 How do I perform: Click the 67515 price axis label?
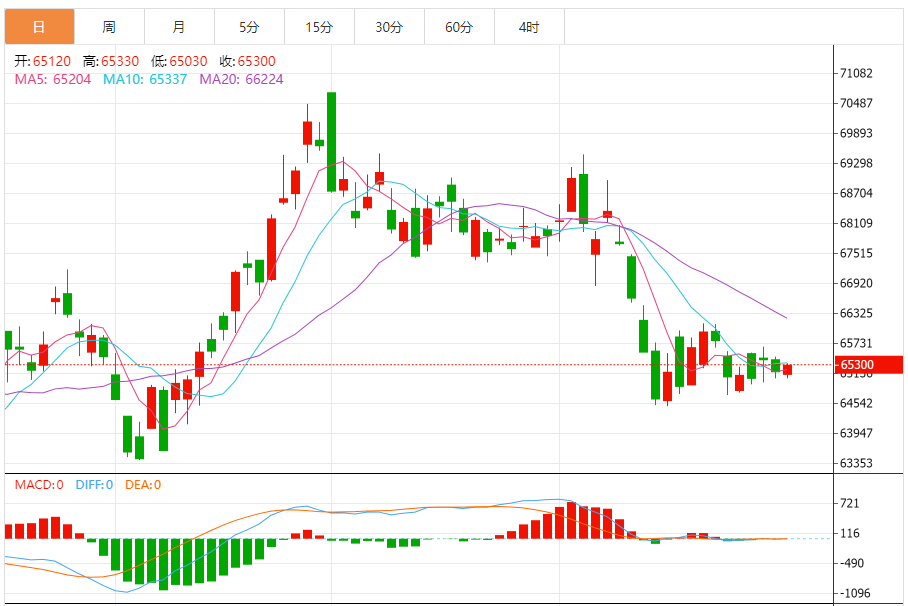point(856,253)
